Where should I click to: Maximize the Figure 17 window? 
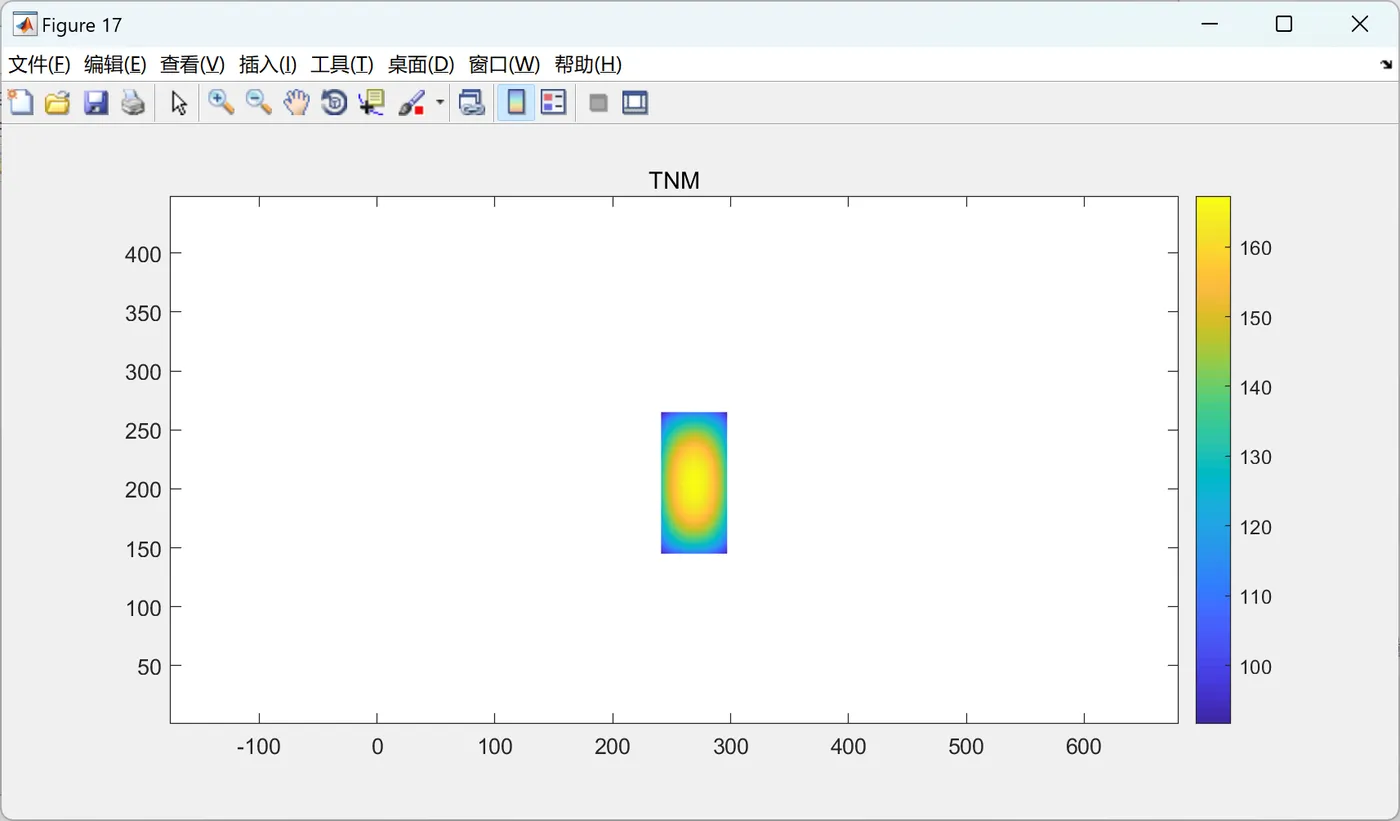click(x=1284, y=24)
